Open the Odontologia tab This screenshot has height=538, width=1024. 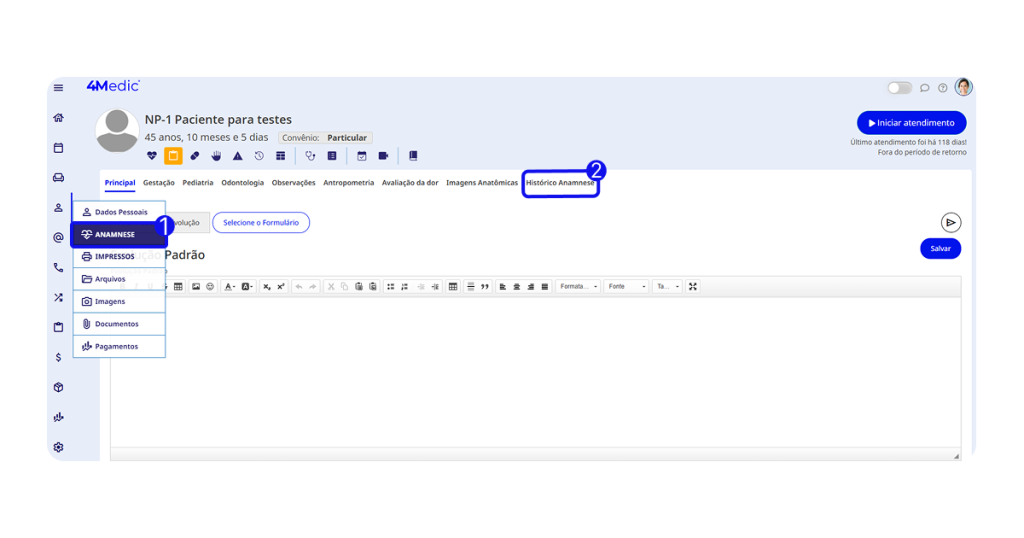tap(242, 183)
